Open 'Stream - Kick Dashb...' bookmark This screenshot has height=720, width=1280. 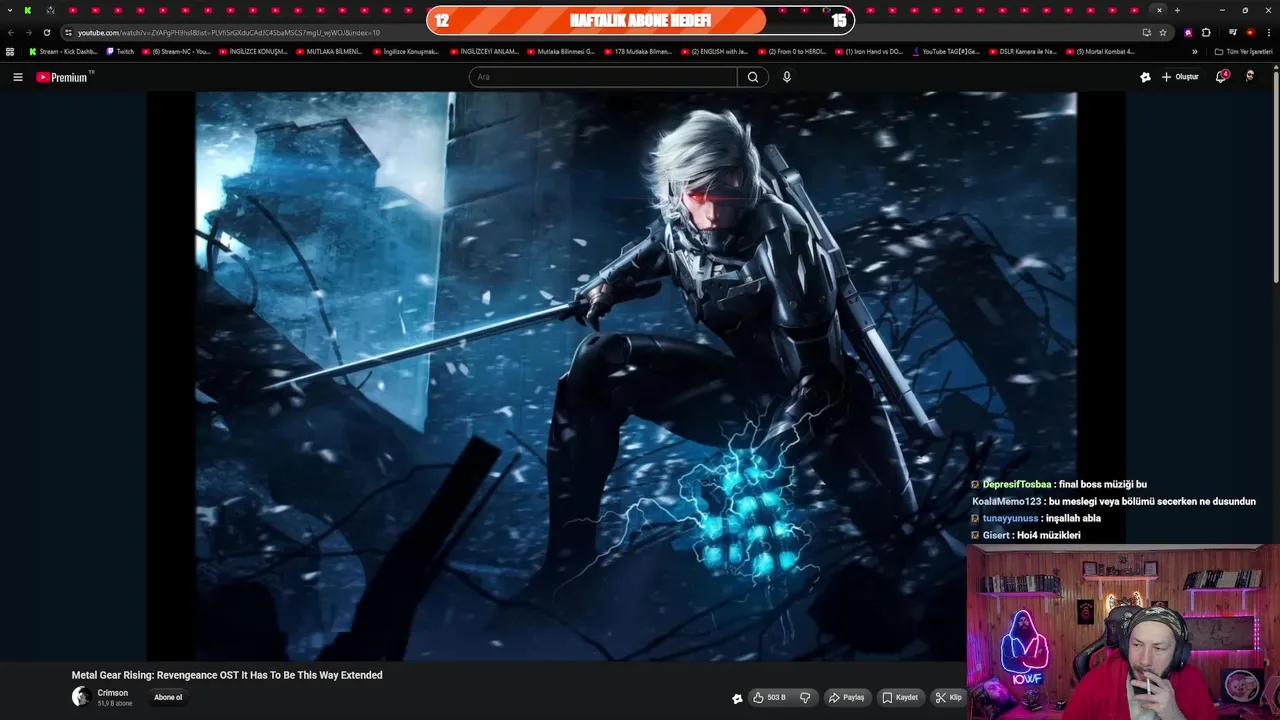[63, 51]
